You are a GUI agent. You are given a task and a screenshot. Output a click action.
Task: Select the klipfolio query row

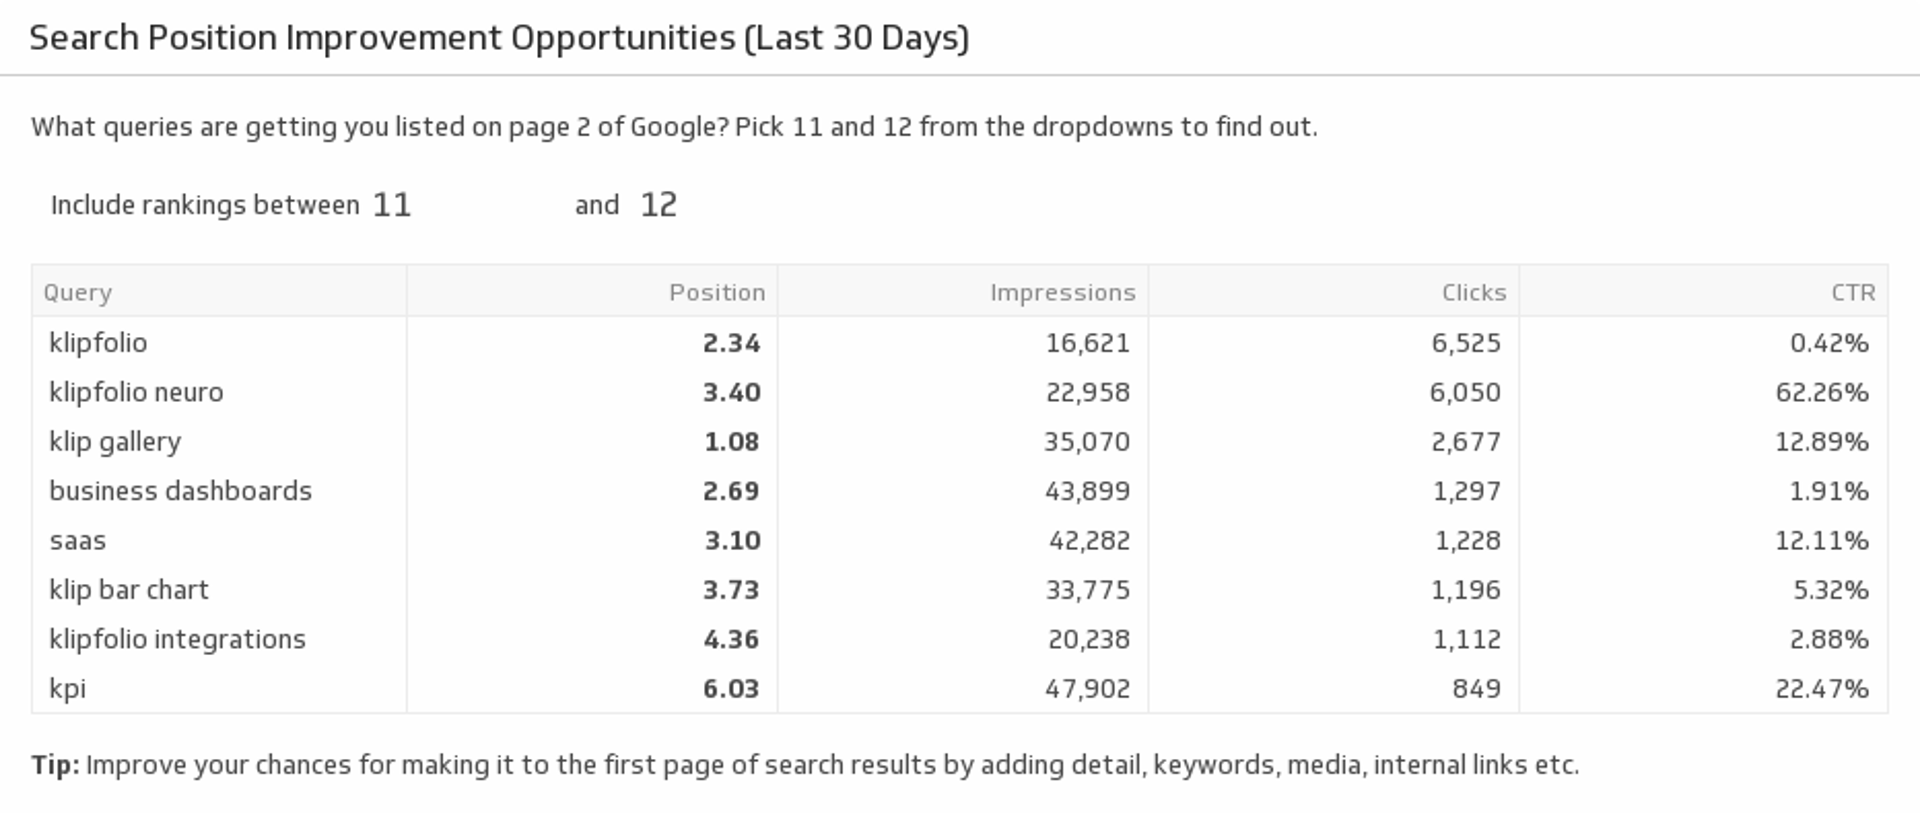point(98,343)
